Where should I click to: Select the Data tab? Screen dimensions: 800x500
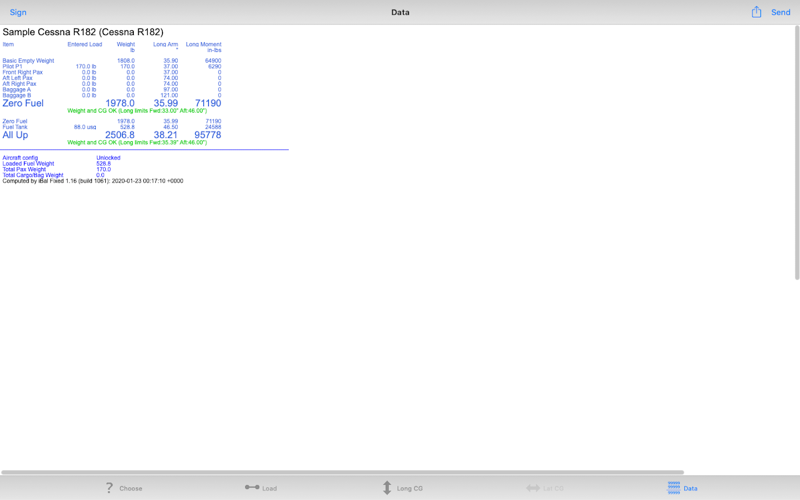point(682,488)
